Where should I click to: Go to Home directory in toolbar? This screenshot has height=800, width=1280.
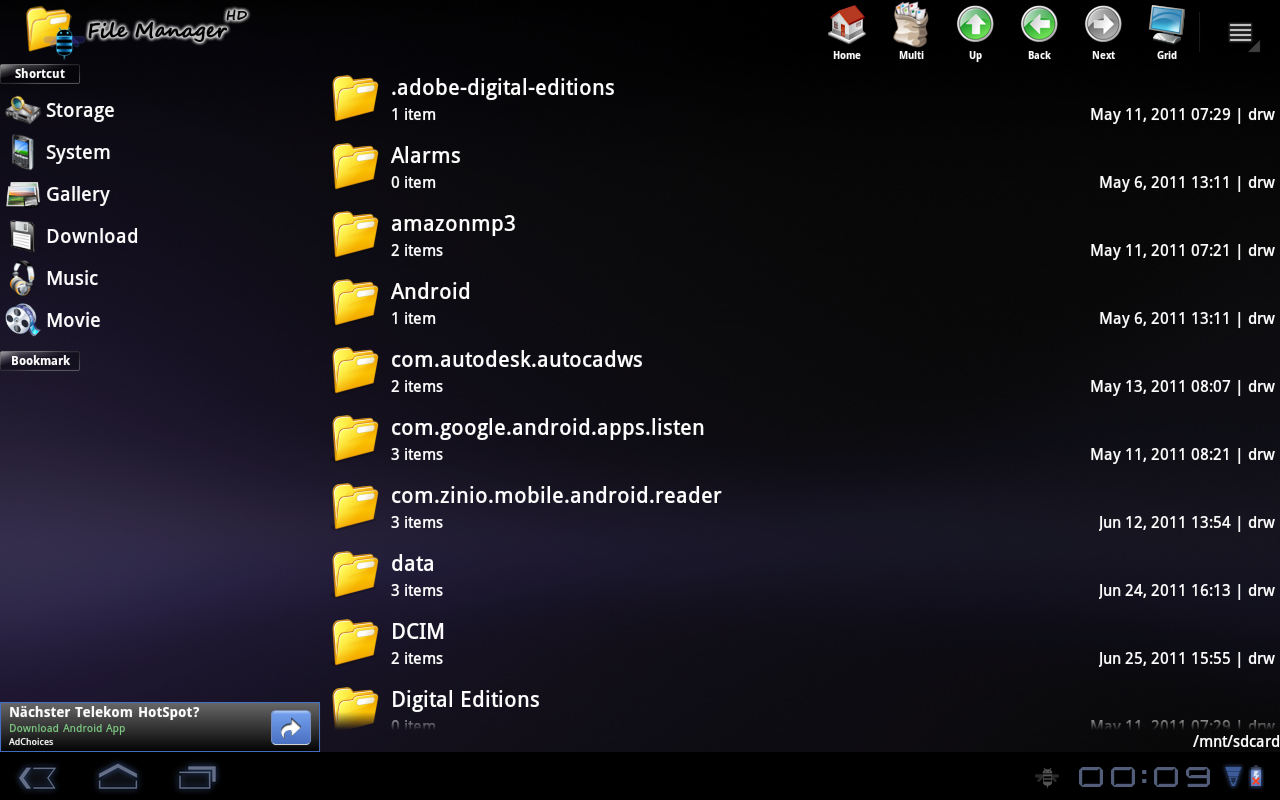847,33
